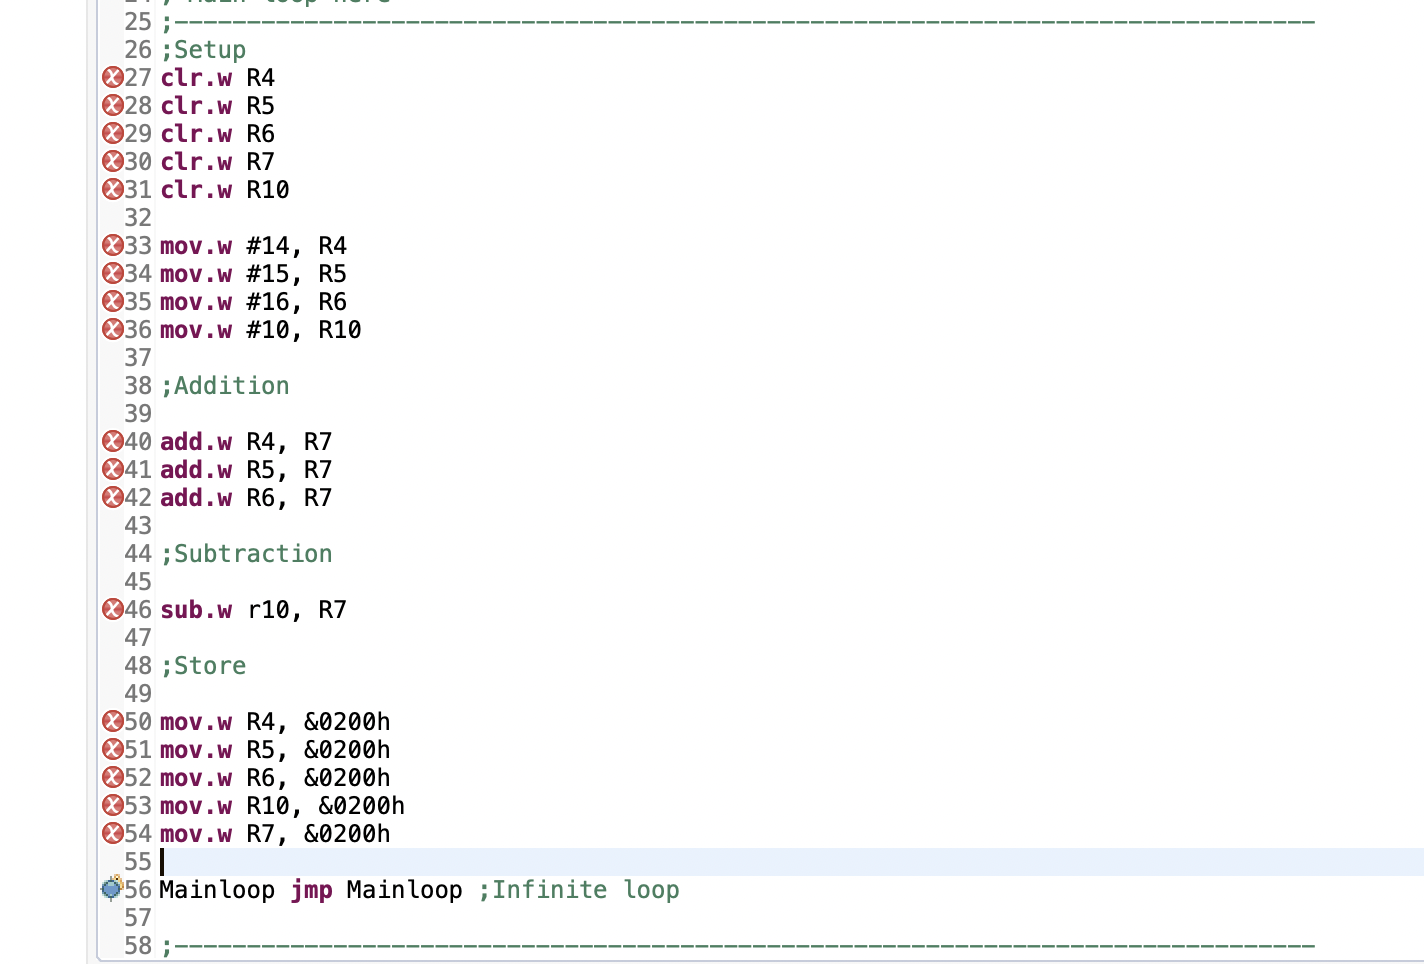This screenshot has width=1424, height=964.
Task: Click the error icon next to line 33
Action: [112, 245]
